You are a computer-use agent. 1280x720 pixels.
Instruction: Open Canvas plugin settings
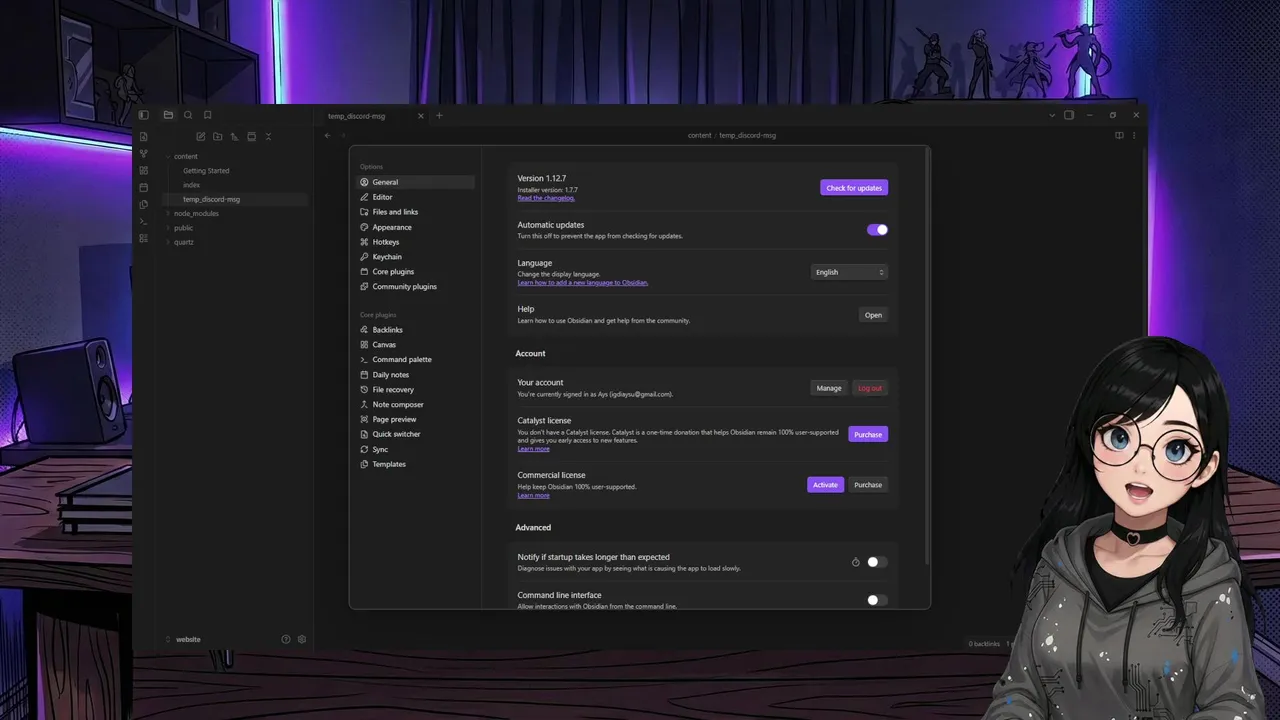click(x=415, y=345)
